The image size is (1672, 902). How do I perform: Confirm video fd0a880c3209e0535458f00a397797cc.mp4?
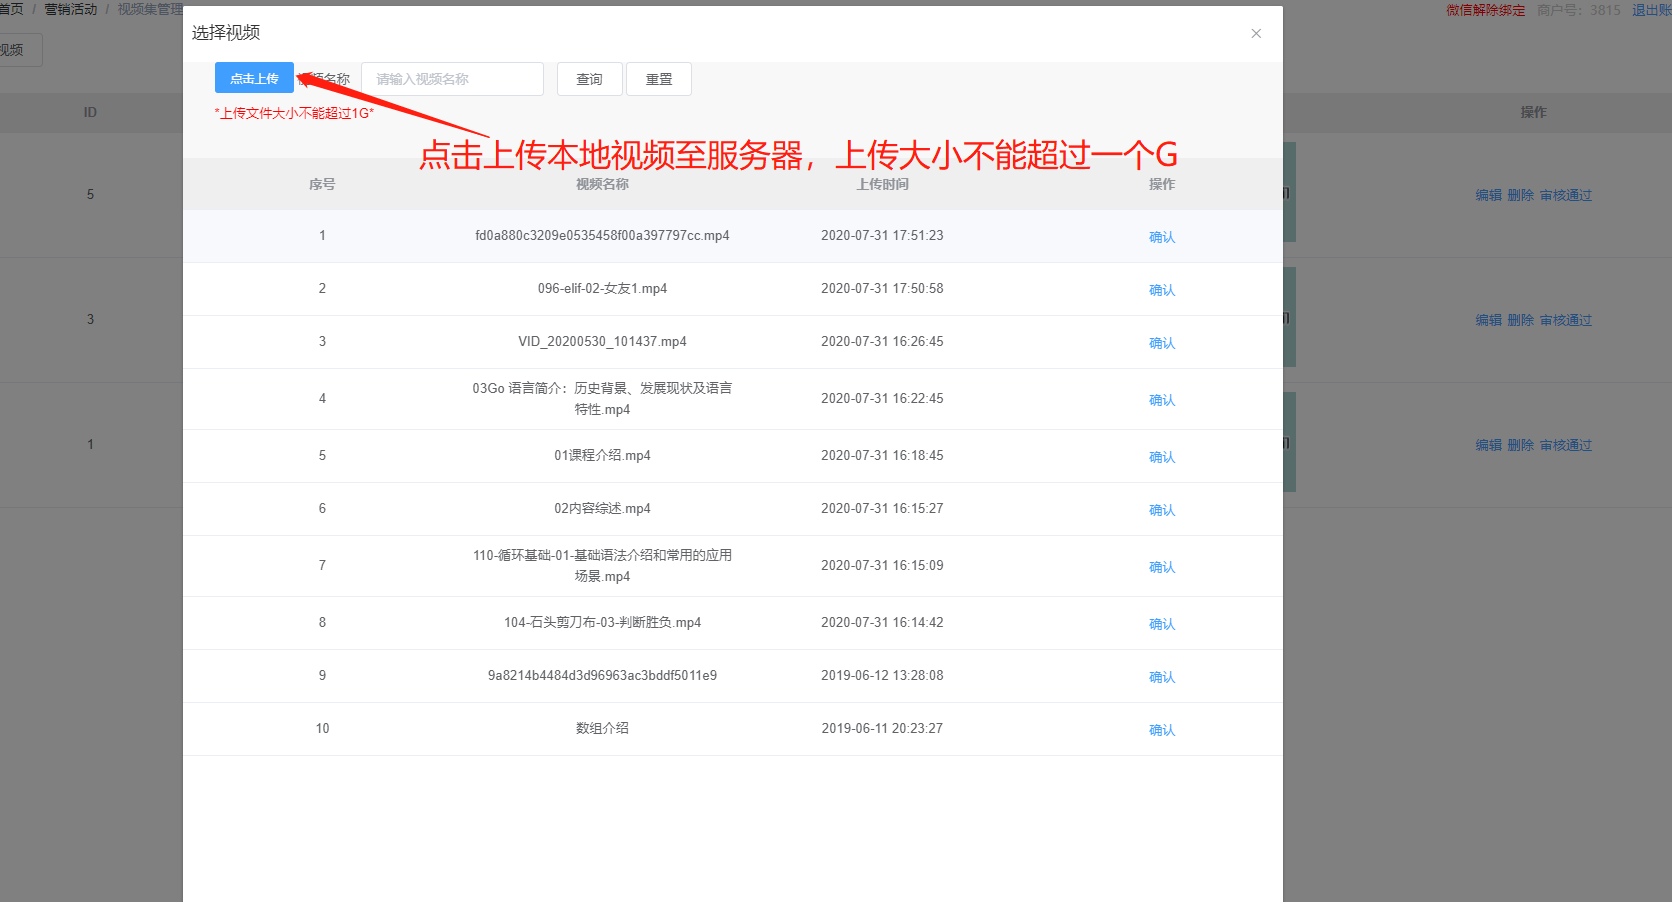(1161, 237)
